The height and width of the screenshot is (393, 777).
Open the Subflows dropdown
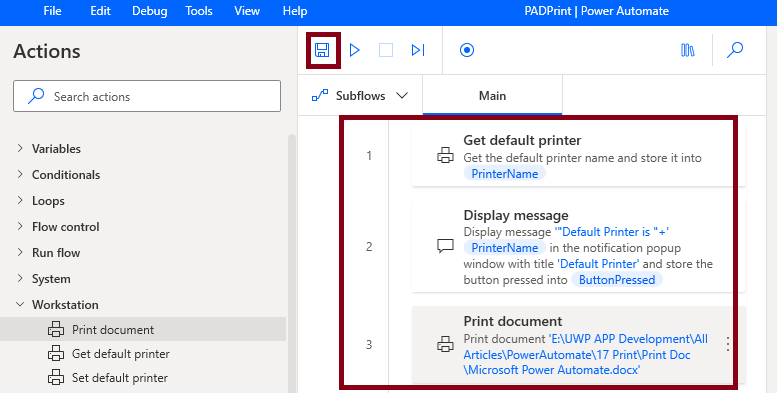pyautogui.click(x=360, y=96)
